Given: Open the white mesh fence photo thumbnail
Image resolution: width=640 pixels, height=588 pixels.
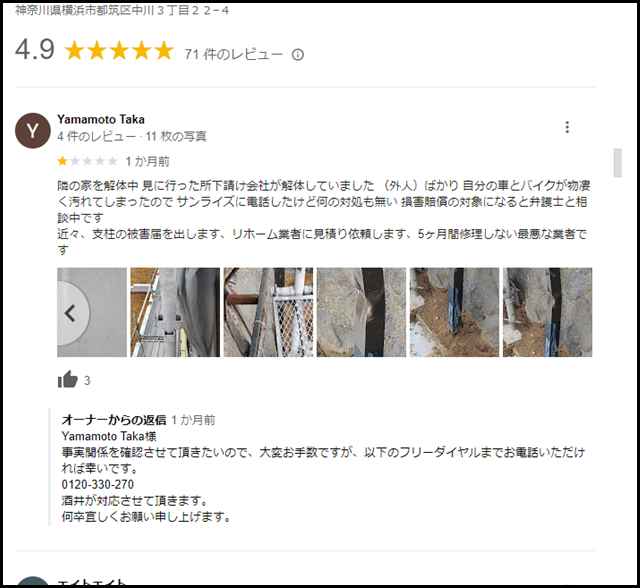Looking at the screenshot, I should (268, 312).
